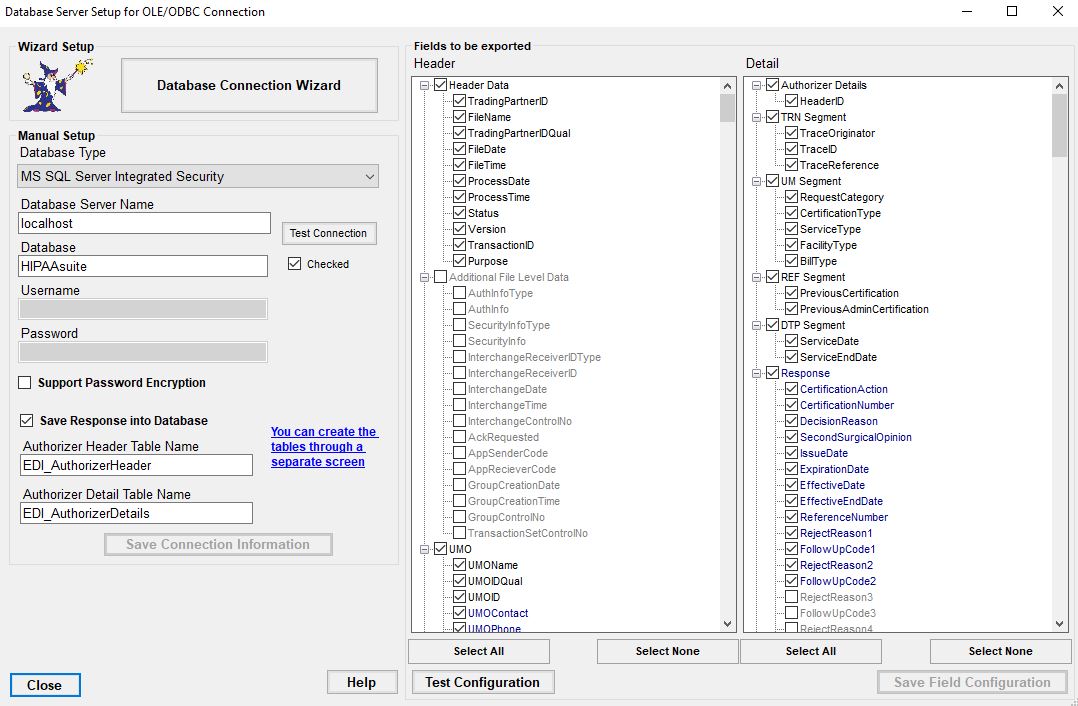This screenshot has height=706, width=1078.
Task: Uncheck the UM Segment group checkbox
Action: coord(773,181)
